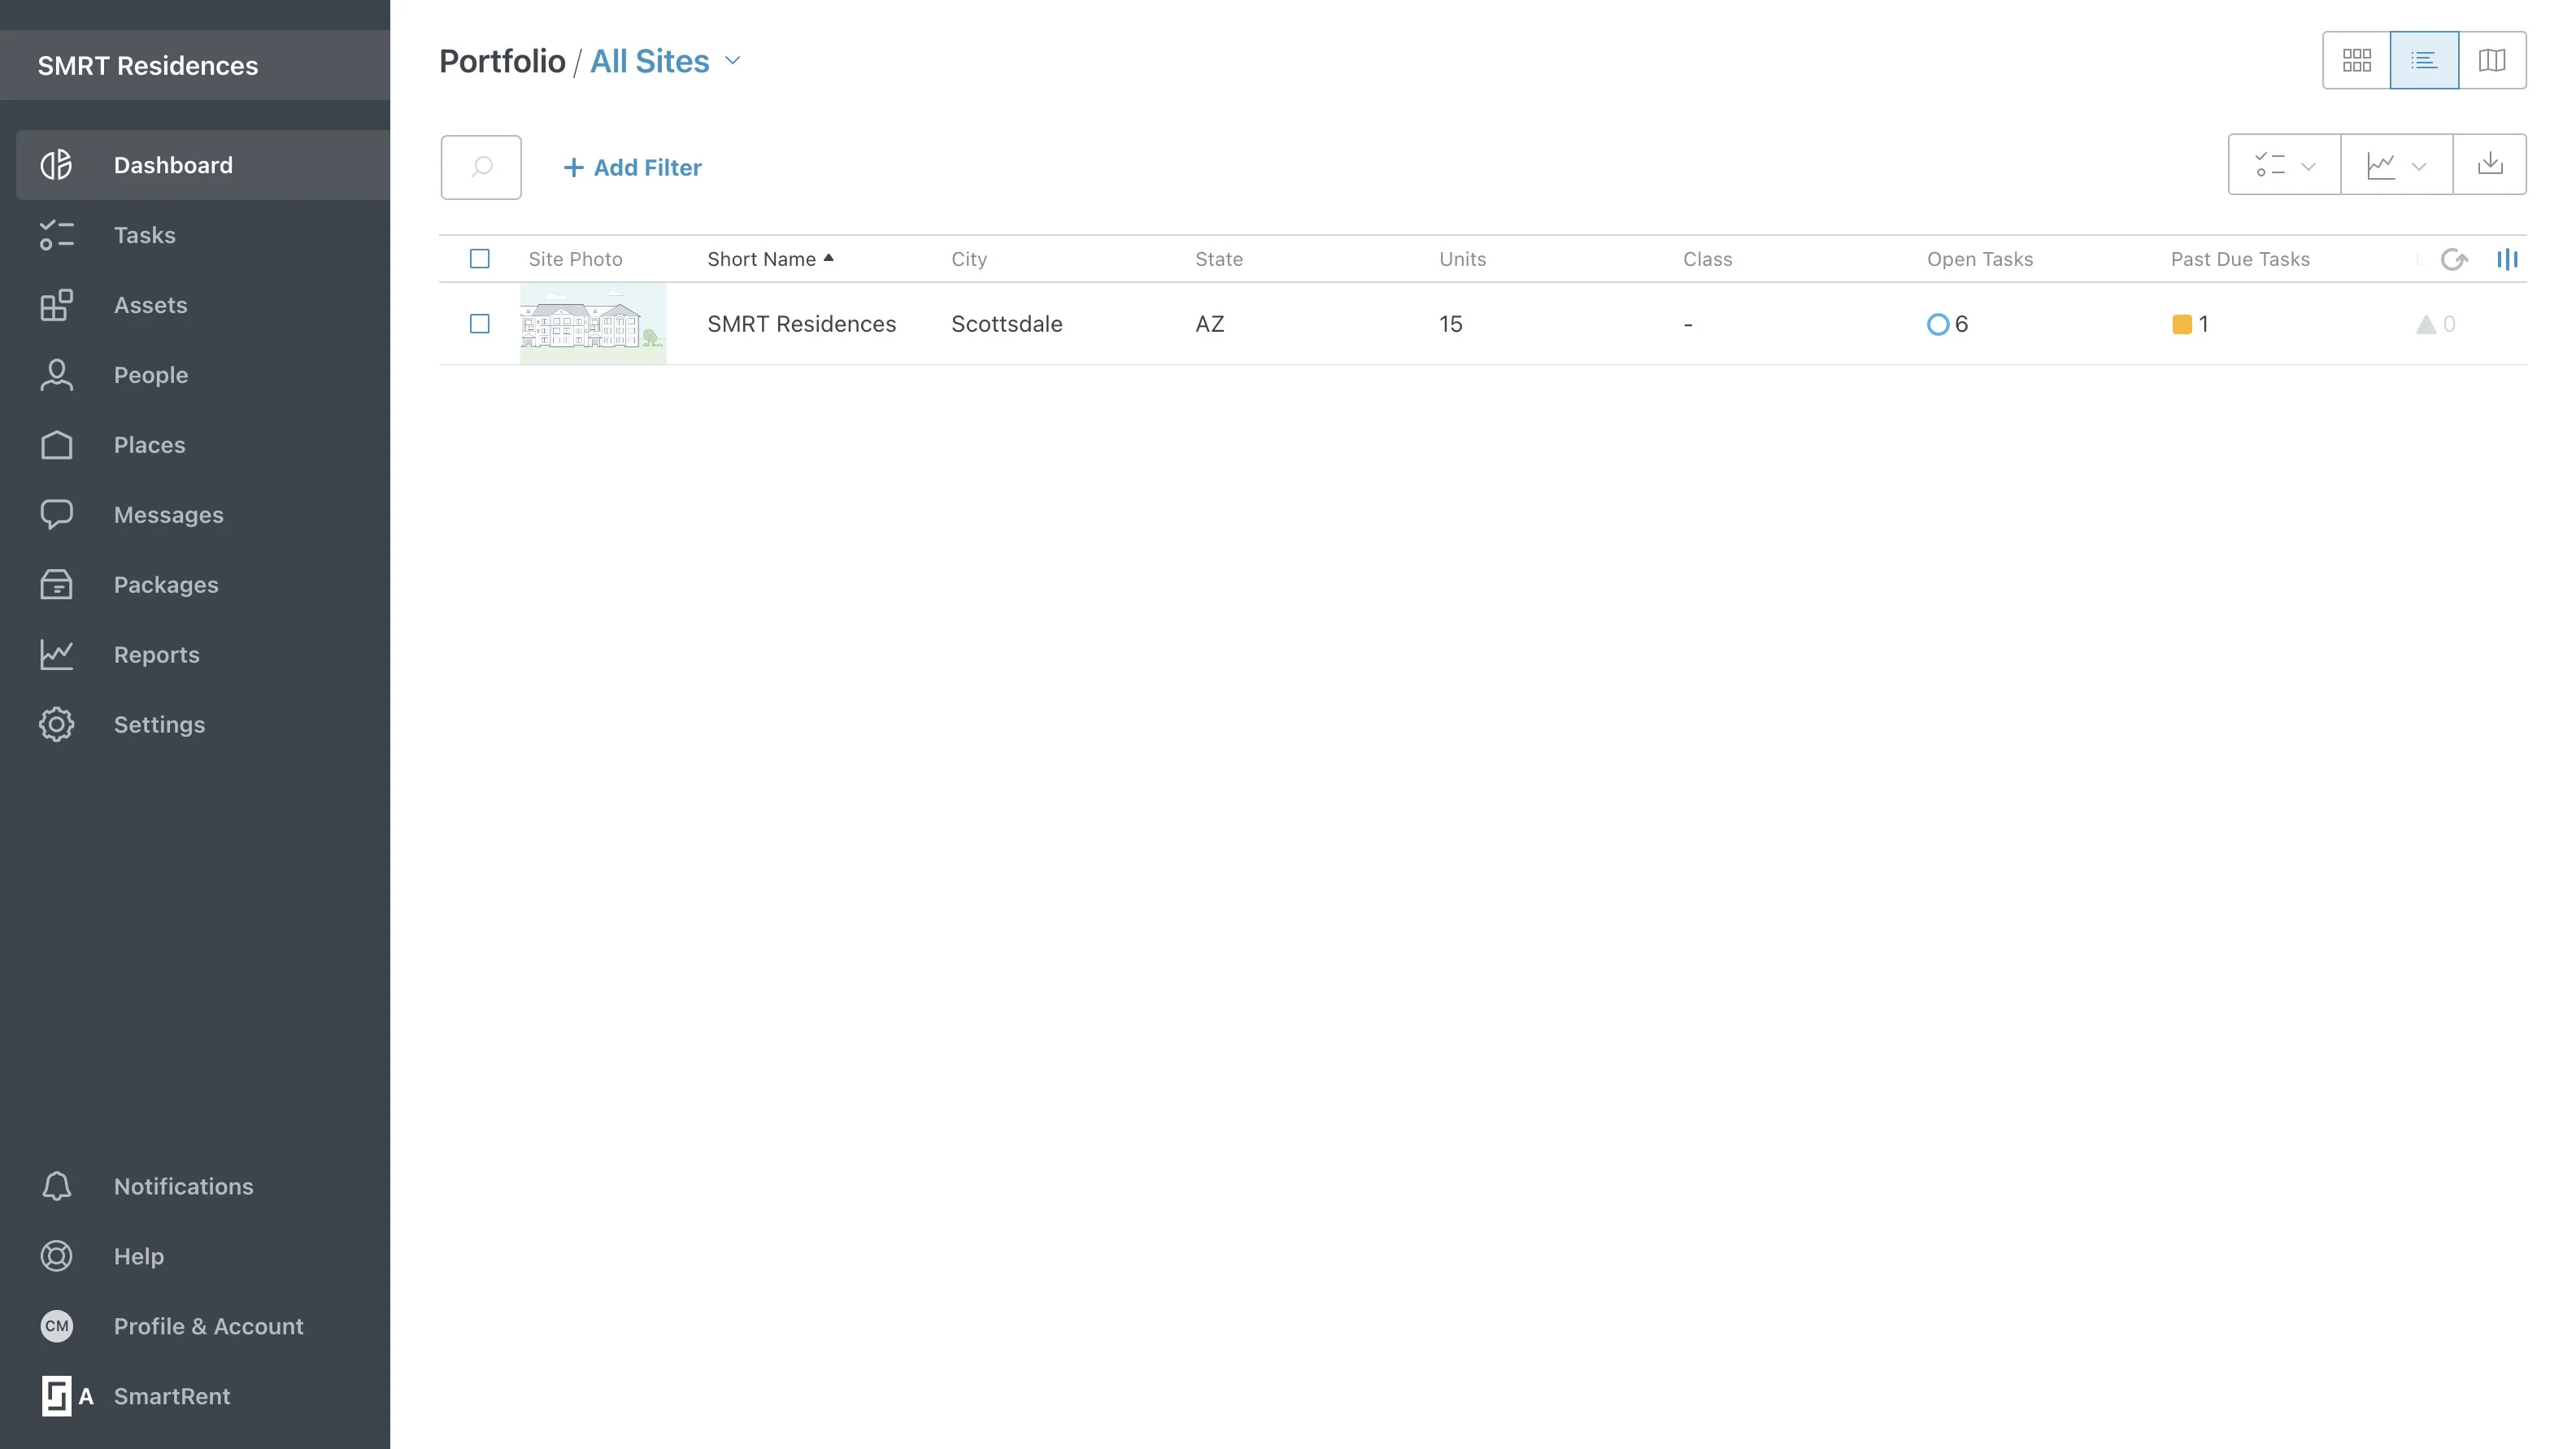Click the Open Tasks column header
Screen dimensions: 2576x1449
1980,259
